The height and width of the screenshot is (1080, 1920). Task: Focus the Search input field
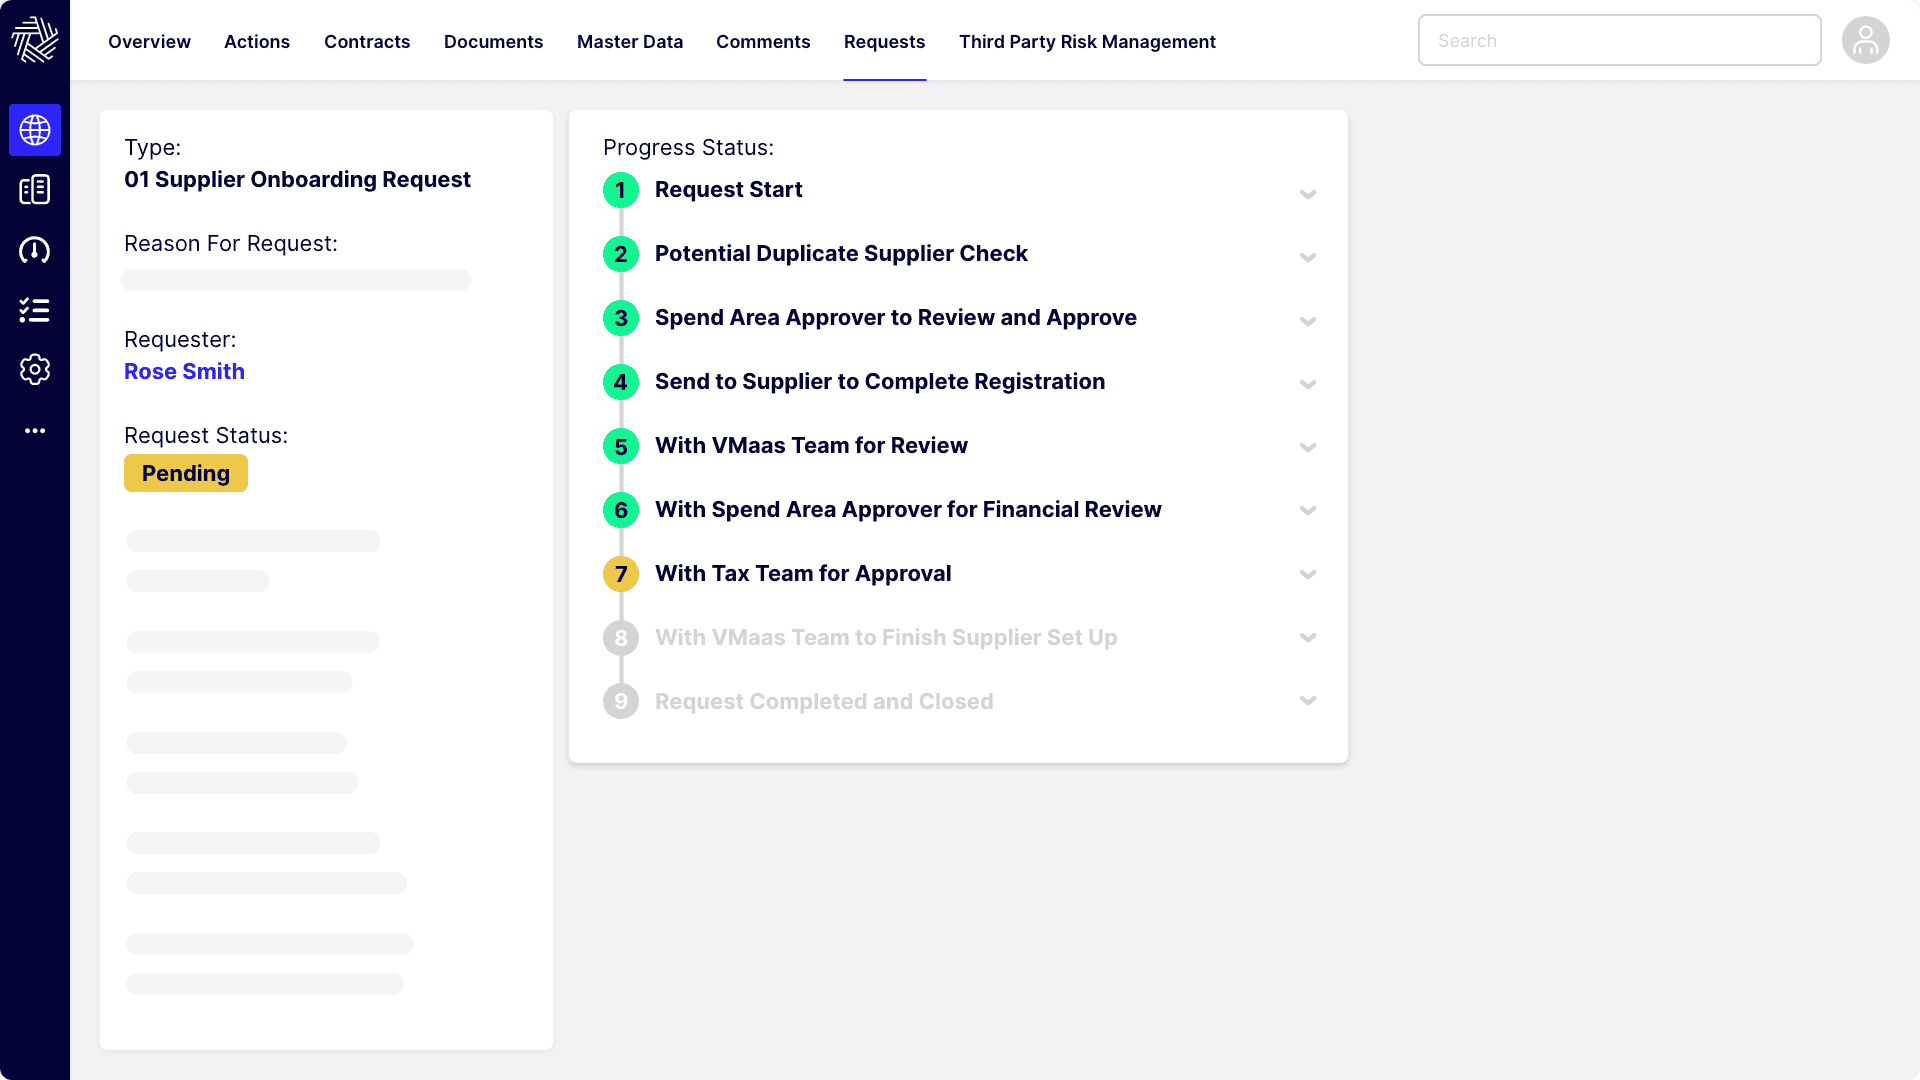[1619, 41]
